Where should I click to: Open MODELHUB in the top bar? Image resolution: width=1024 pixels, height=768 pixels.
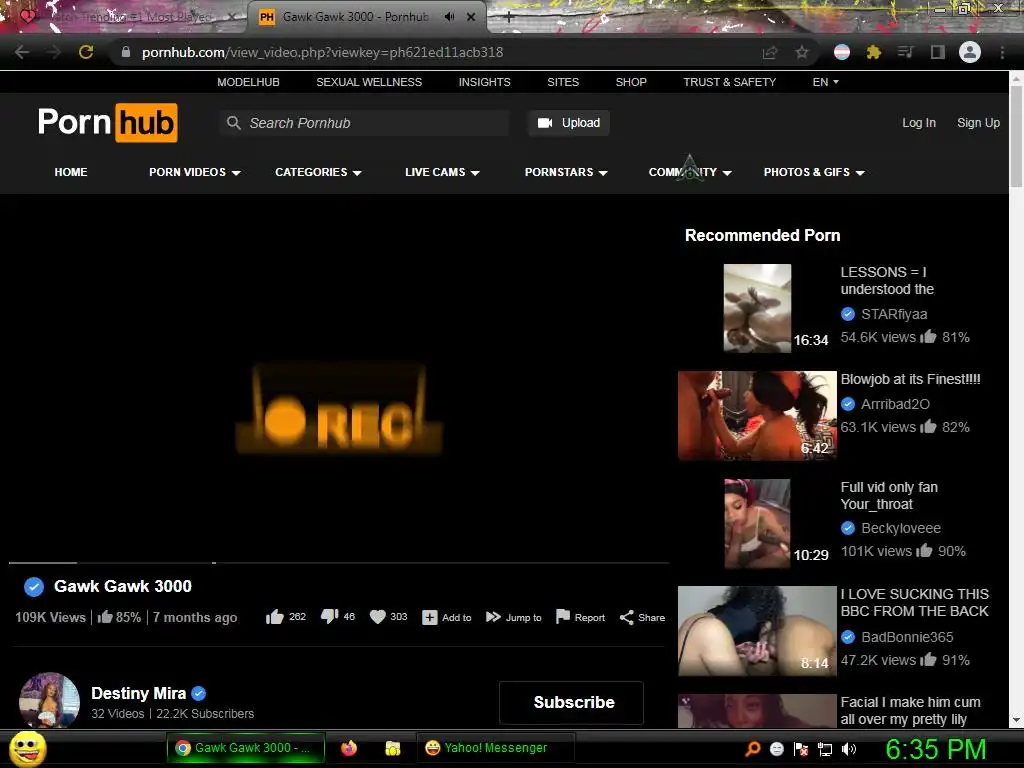click(248, 82)
